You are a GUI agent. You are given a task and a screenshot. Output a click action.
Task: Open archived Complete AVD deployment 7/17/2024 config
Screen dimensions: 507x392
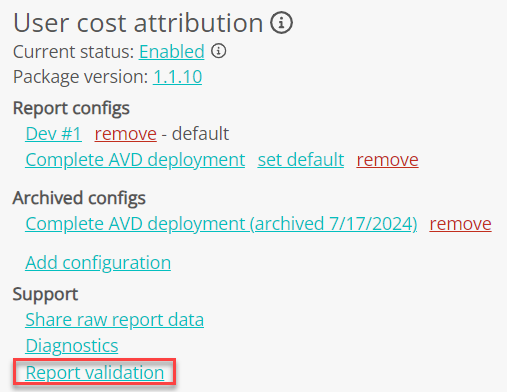(x=221, y=224)
